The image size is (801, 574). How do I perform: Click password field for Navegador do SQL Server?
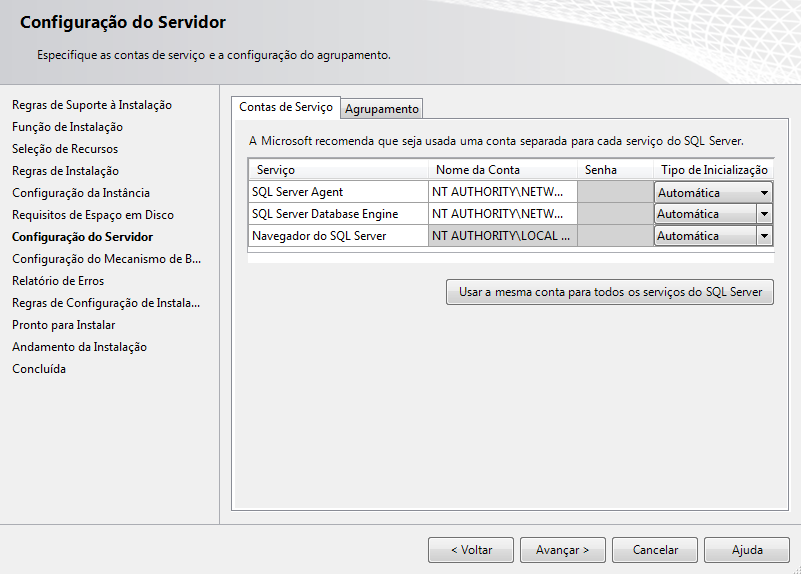616,236
